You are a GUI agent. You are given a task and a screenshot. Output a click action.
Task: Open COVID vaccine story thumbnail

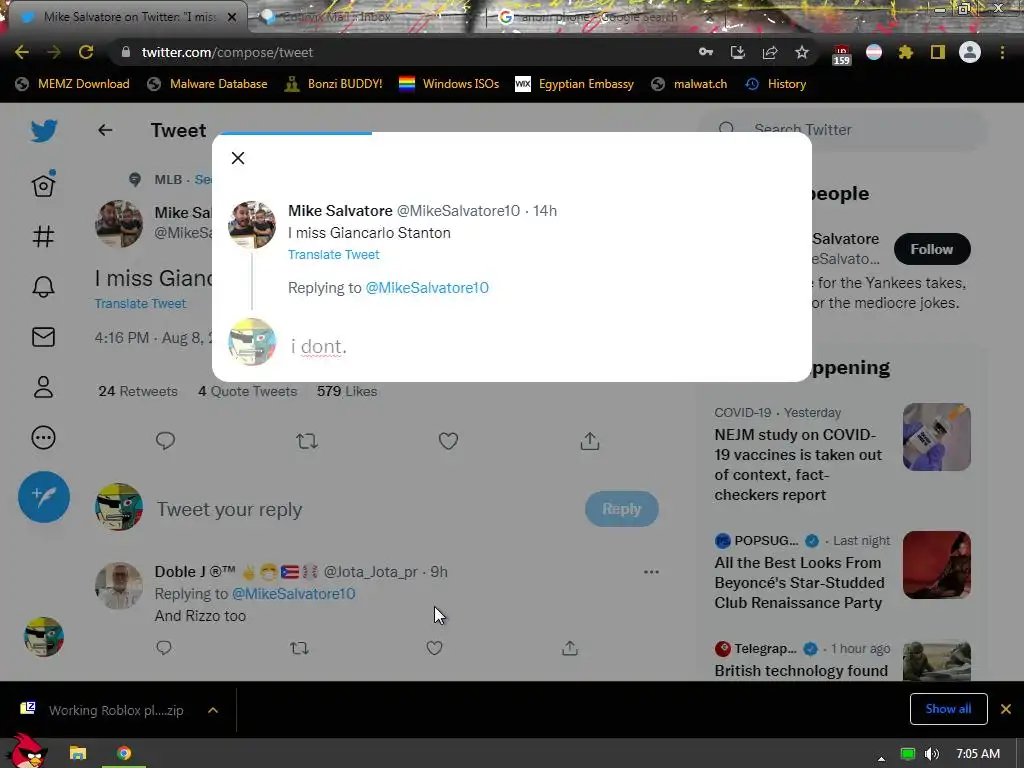coord(936,437)
